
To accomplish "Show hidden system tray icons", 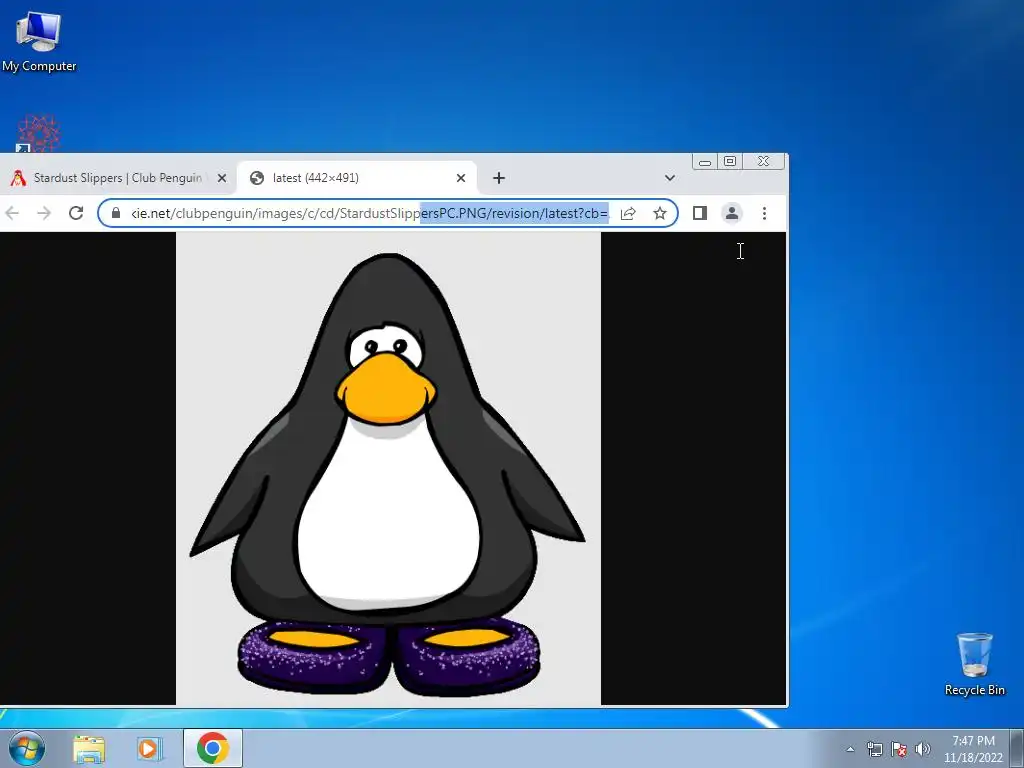I will 850,749.
